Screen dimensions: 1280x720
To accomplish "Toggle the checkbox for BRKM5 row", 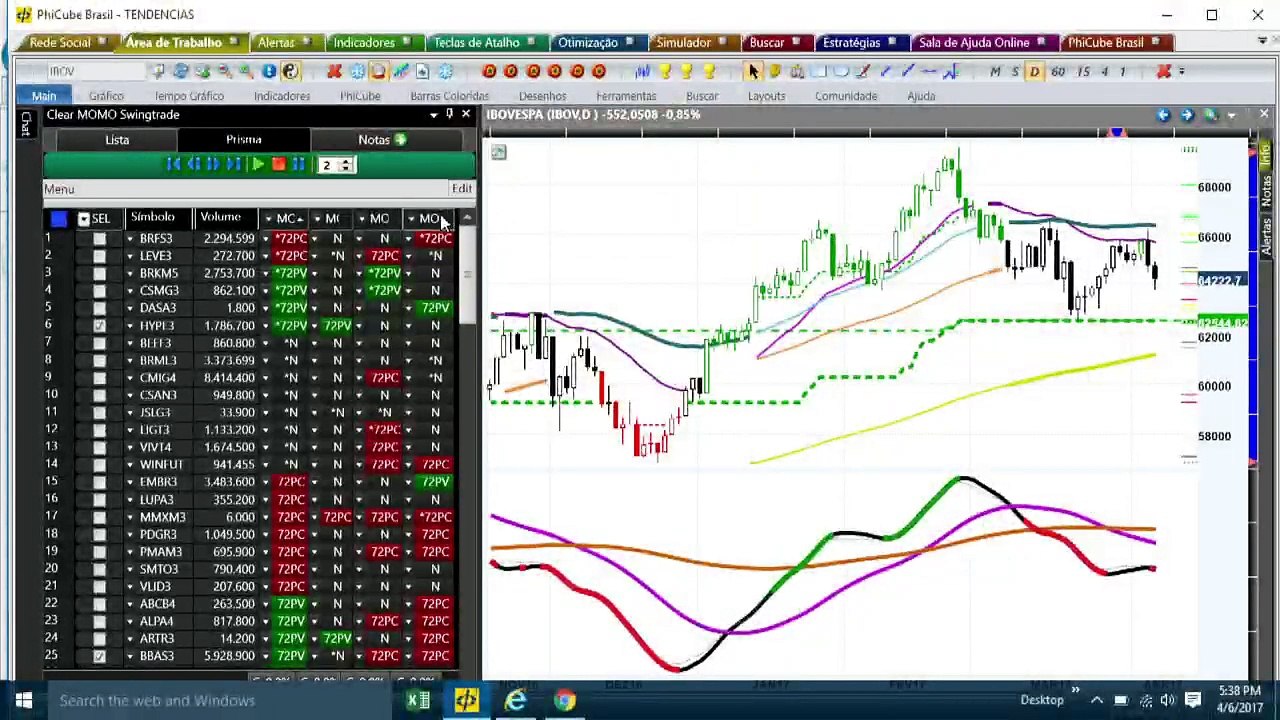I will pos(99,273).
